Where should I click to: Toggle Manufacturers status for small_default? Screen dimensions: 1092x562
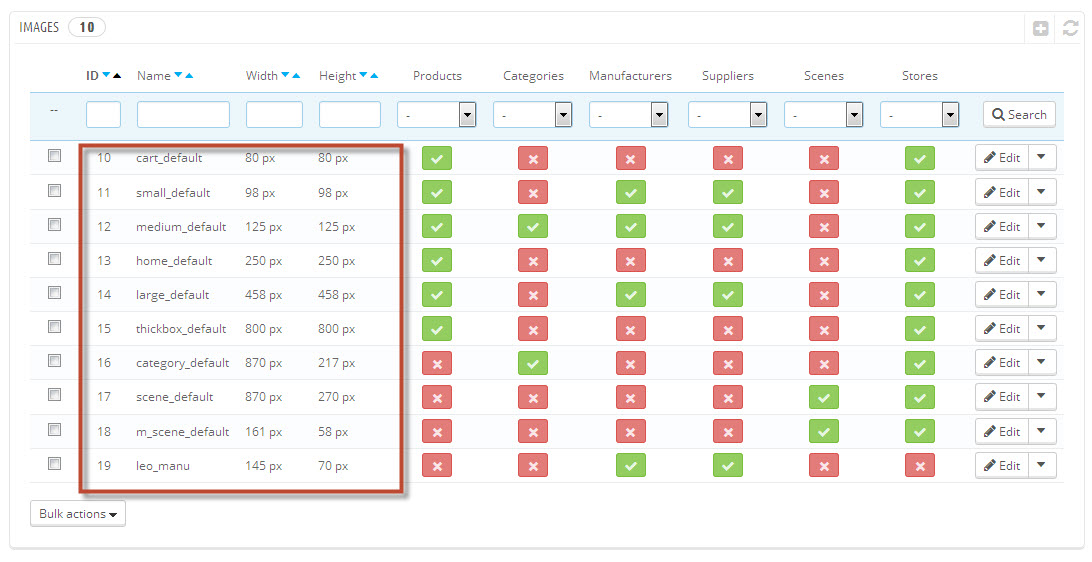(x=631, y=192)
